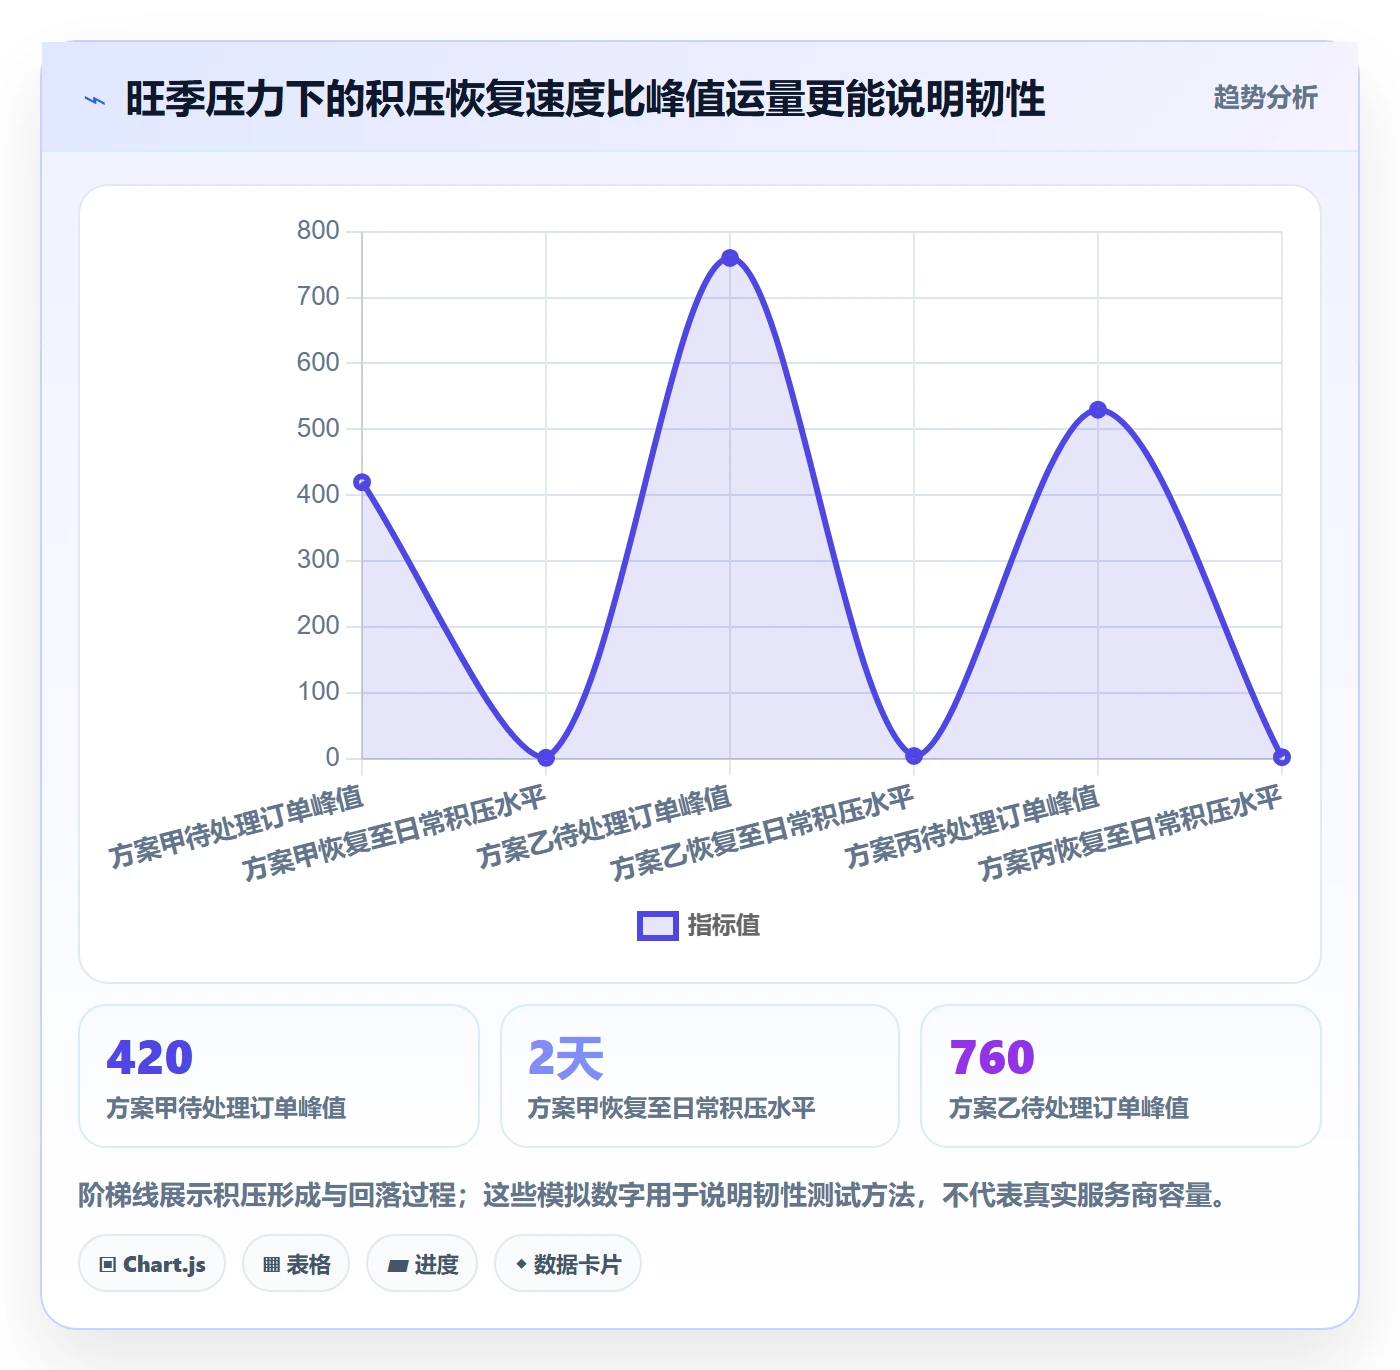
Task: Choose the 数据卡片 chip
Action: pos(567,1264)
